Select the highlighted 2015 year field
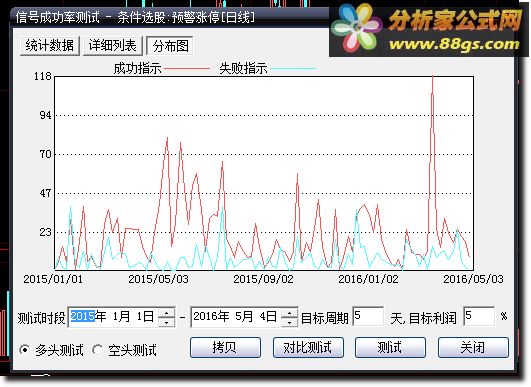Image resolution: width=531 pixels, height=387 pixels. click(x=83, y=316)
